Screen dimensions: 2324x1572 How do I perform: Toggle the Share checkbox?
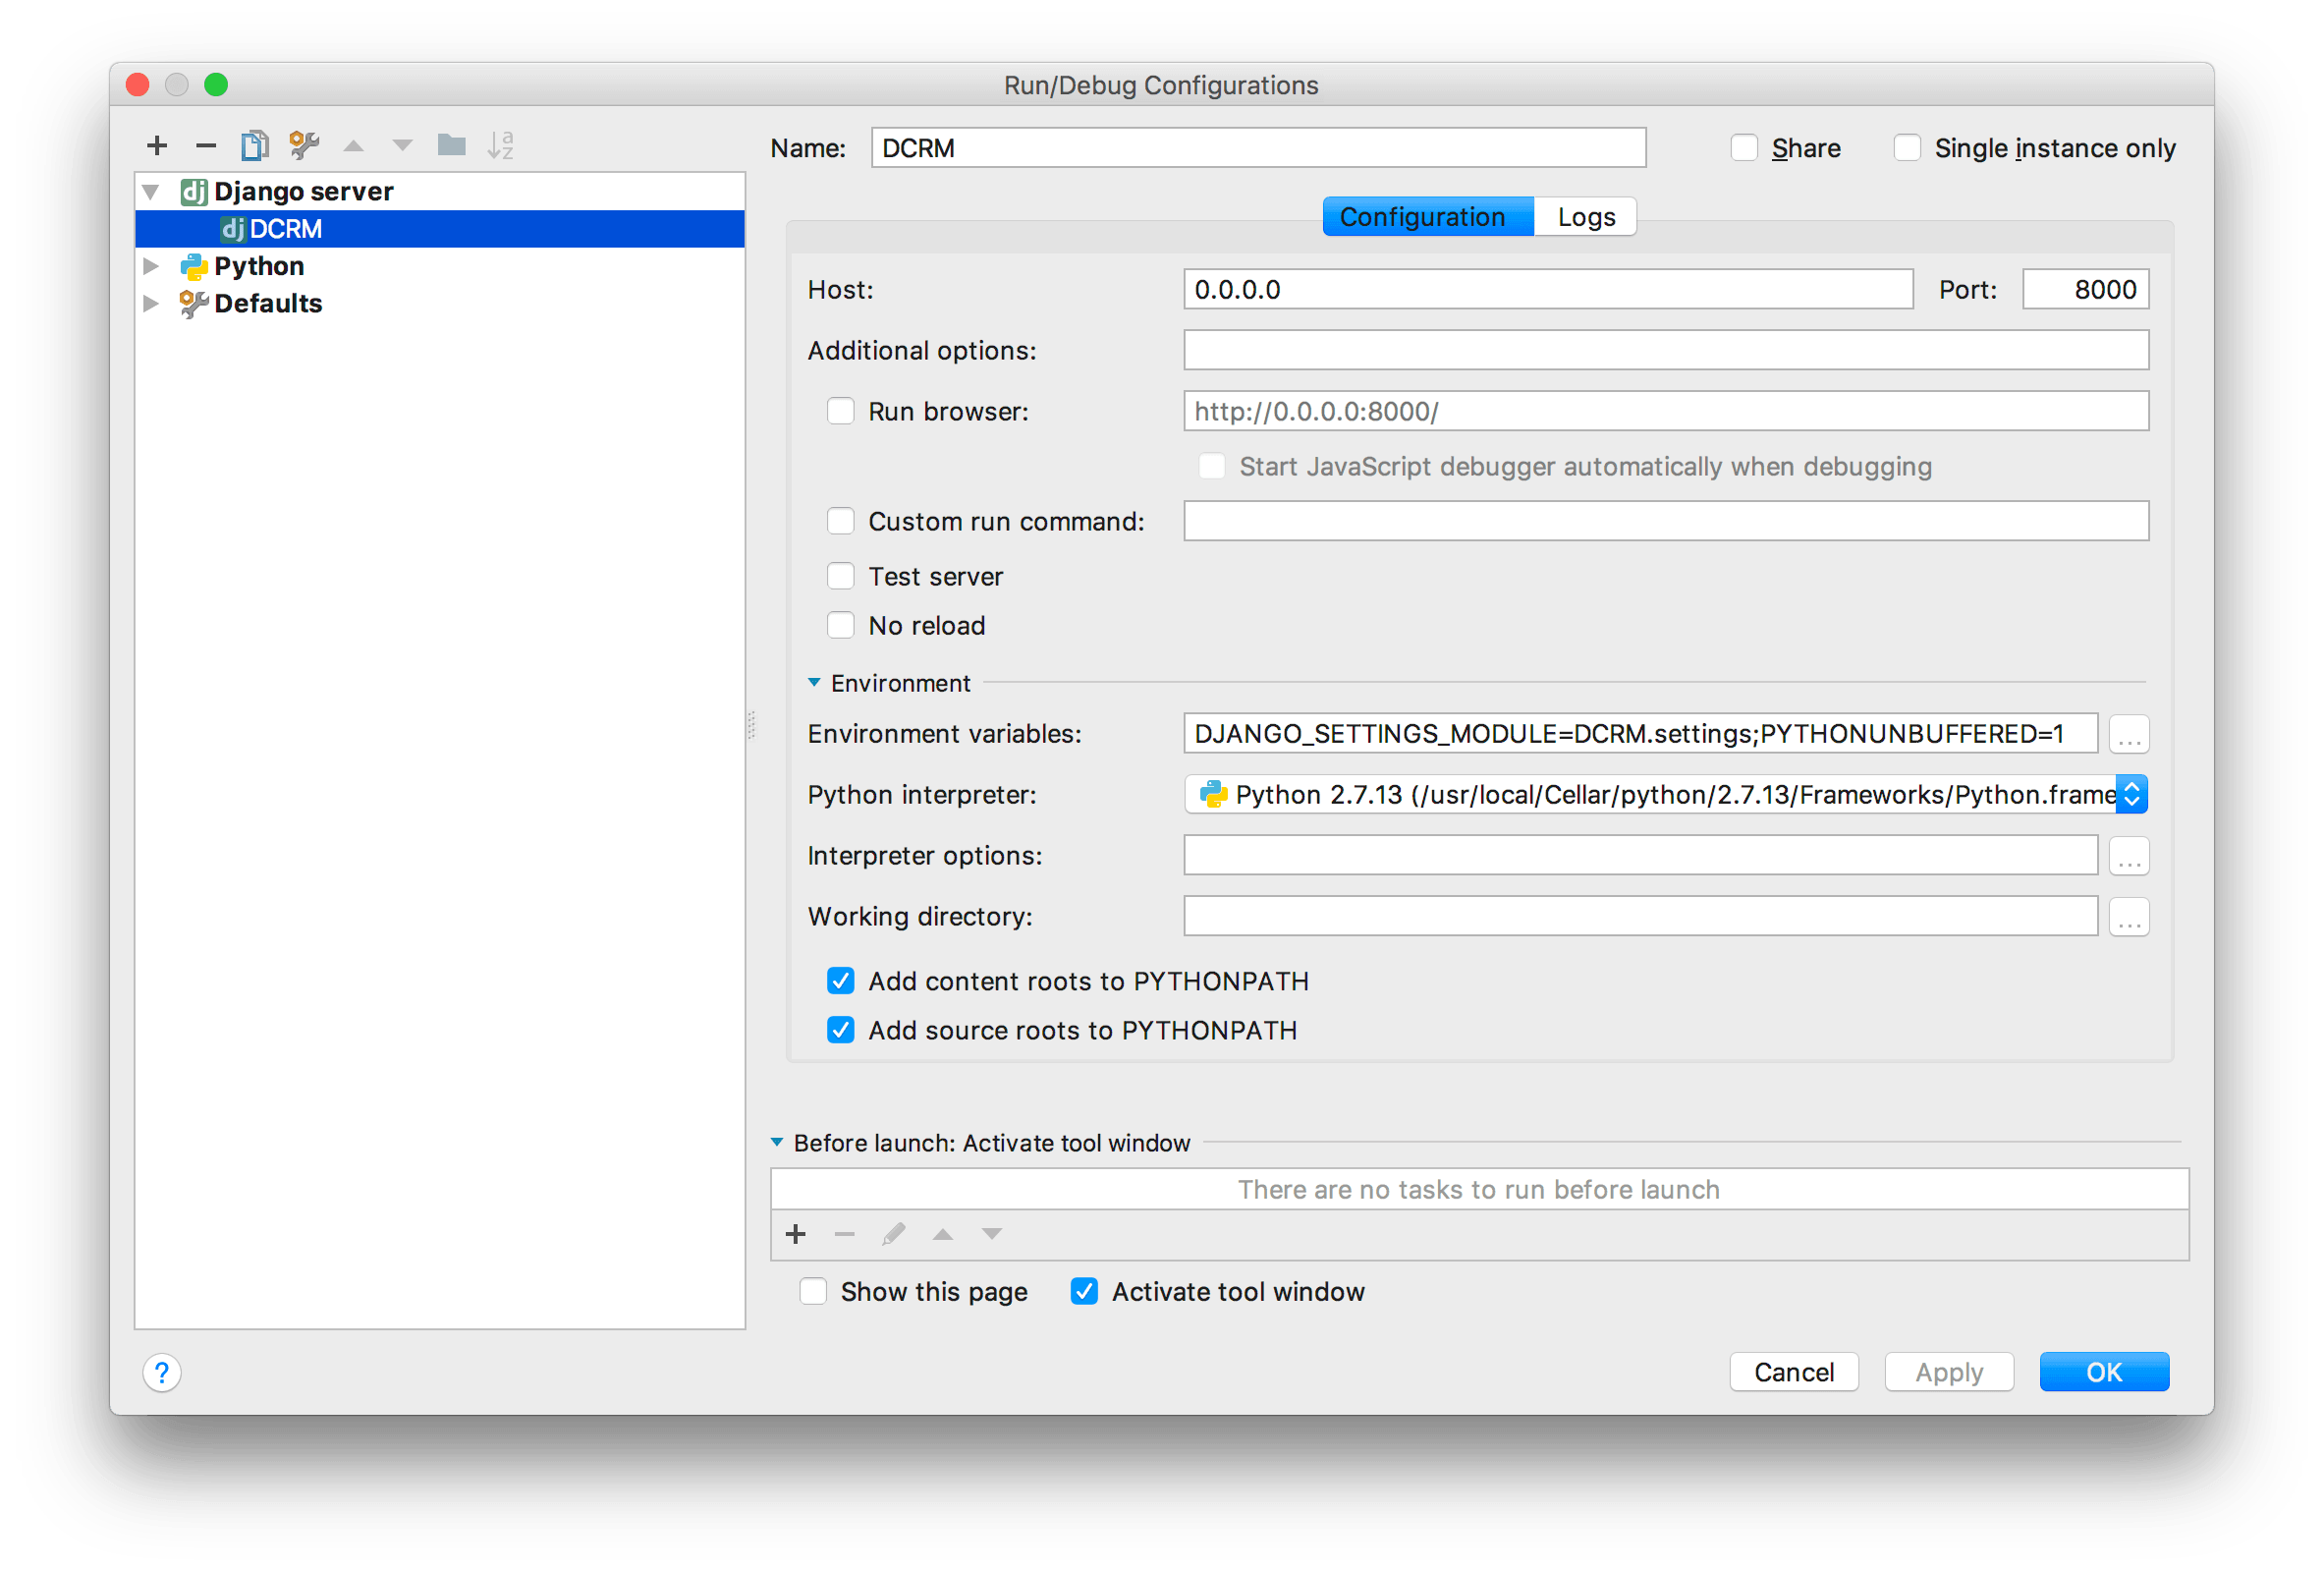[1744, 148]
